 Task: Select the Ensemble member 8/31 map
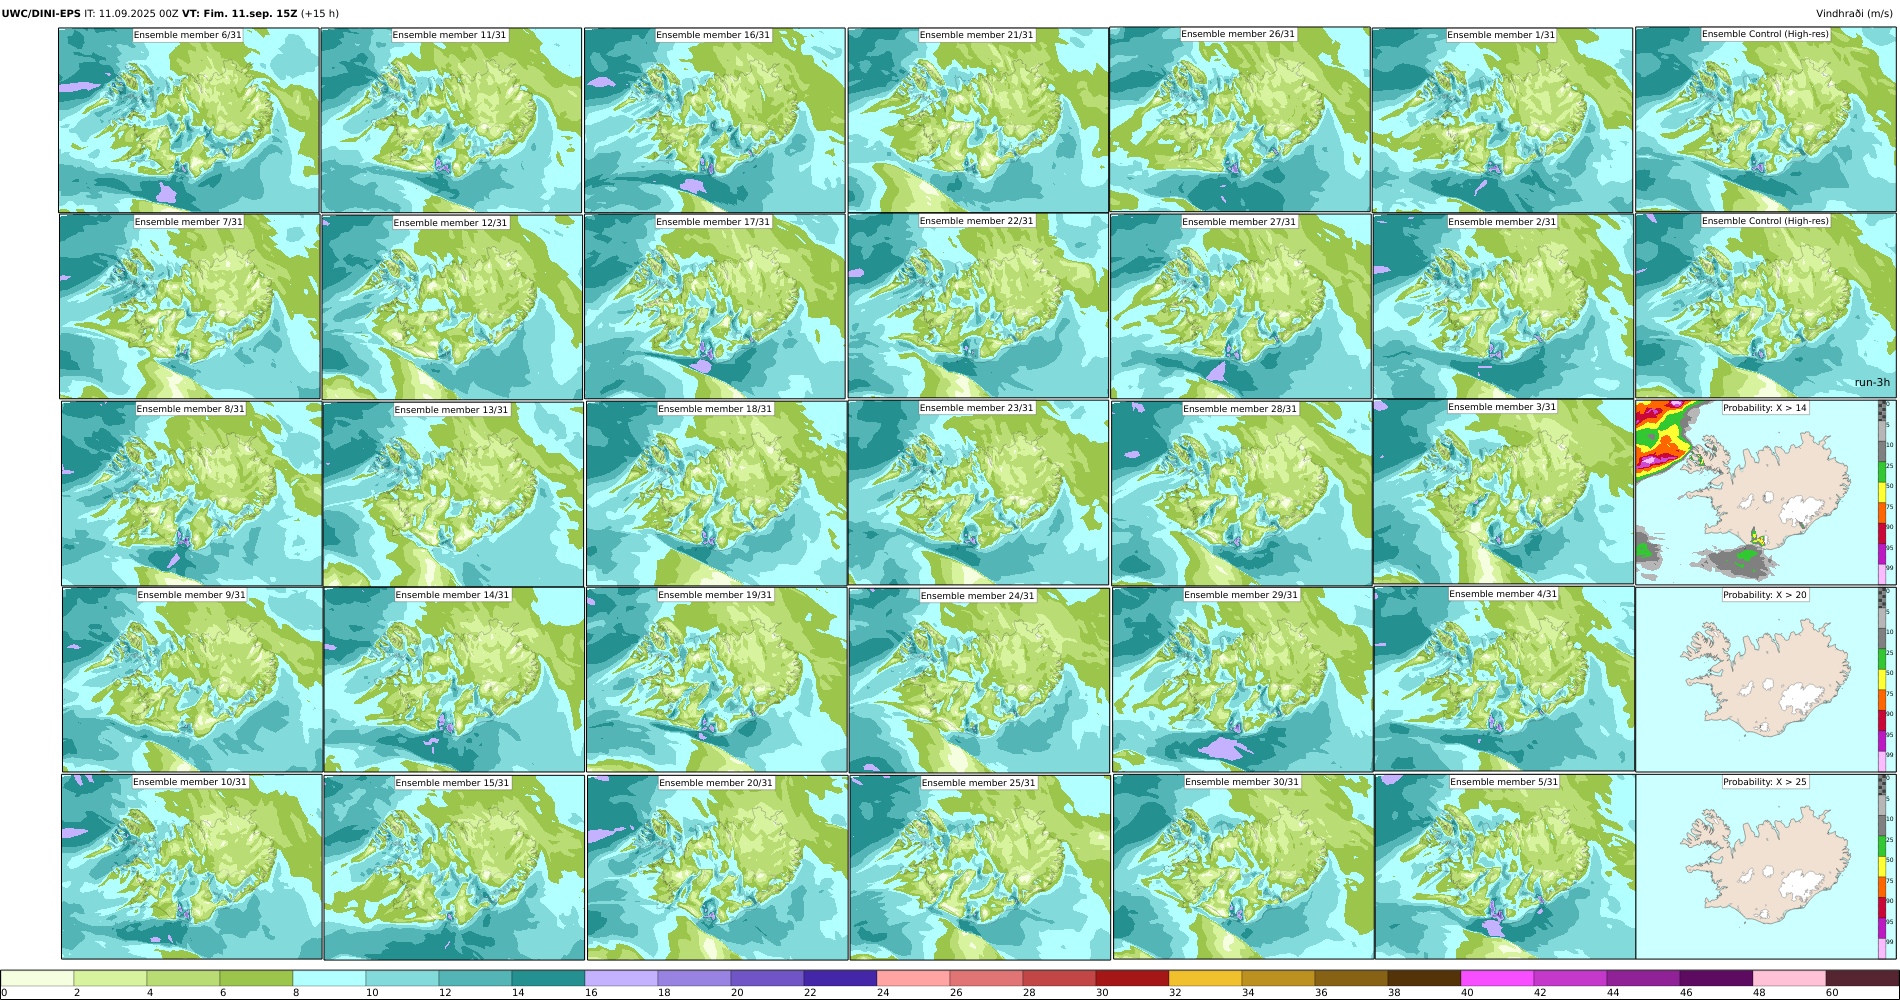click(192, 494)
